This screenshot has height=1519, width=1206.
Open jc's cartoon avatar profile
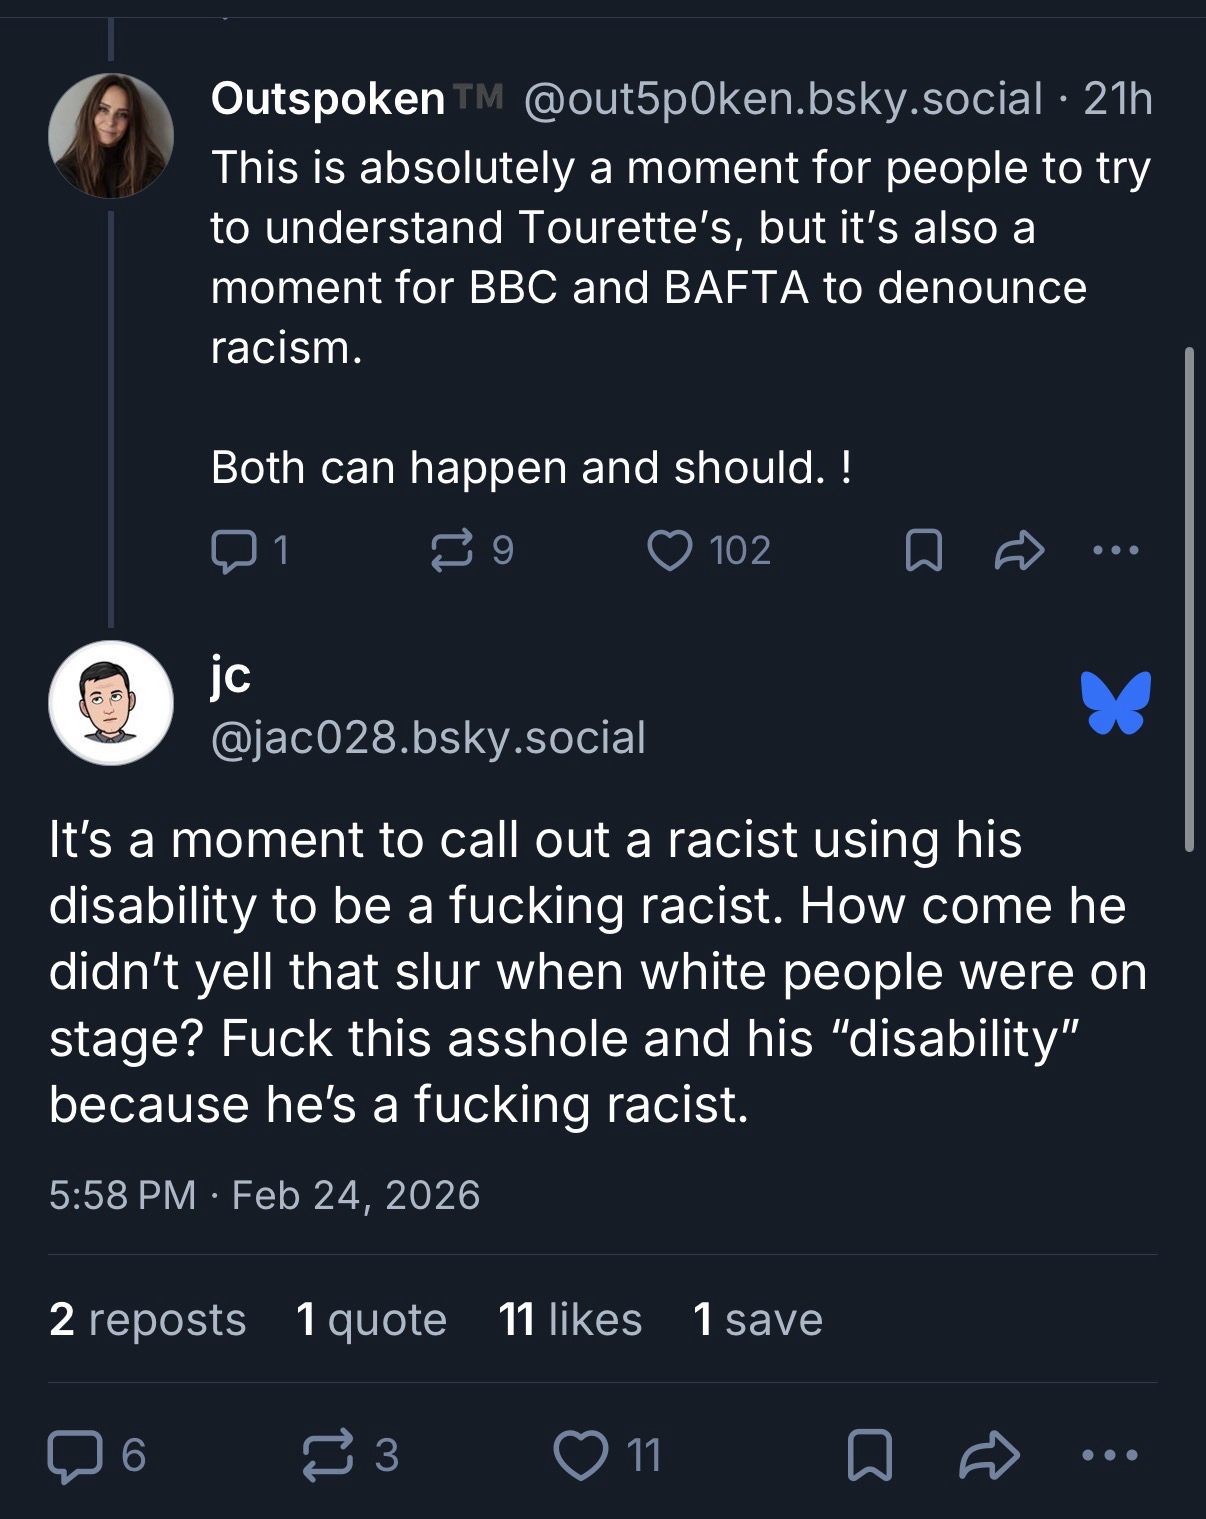pyautogui.click(x=111, y=703)
